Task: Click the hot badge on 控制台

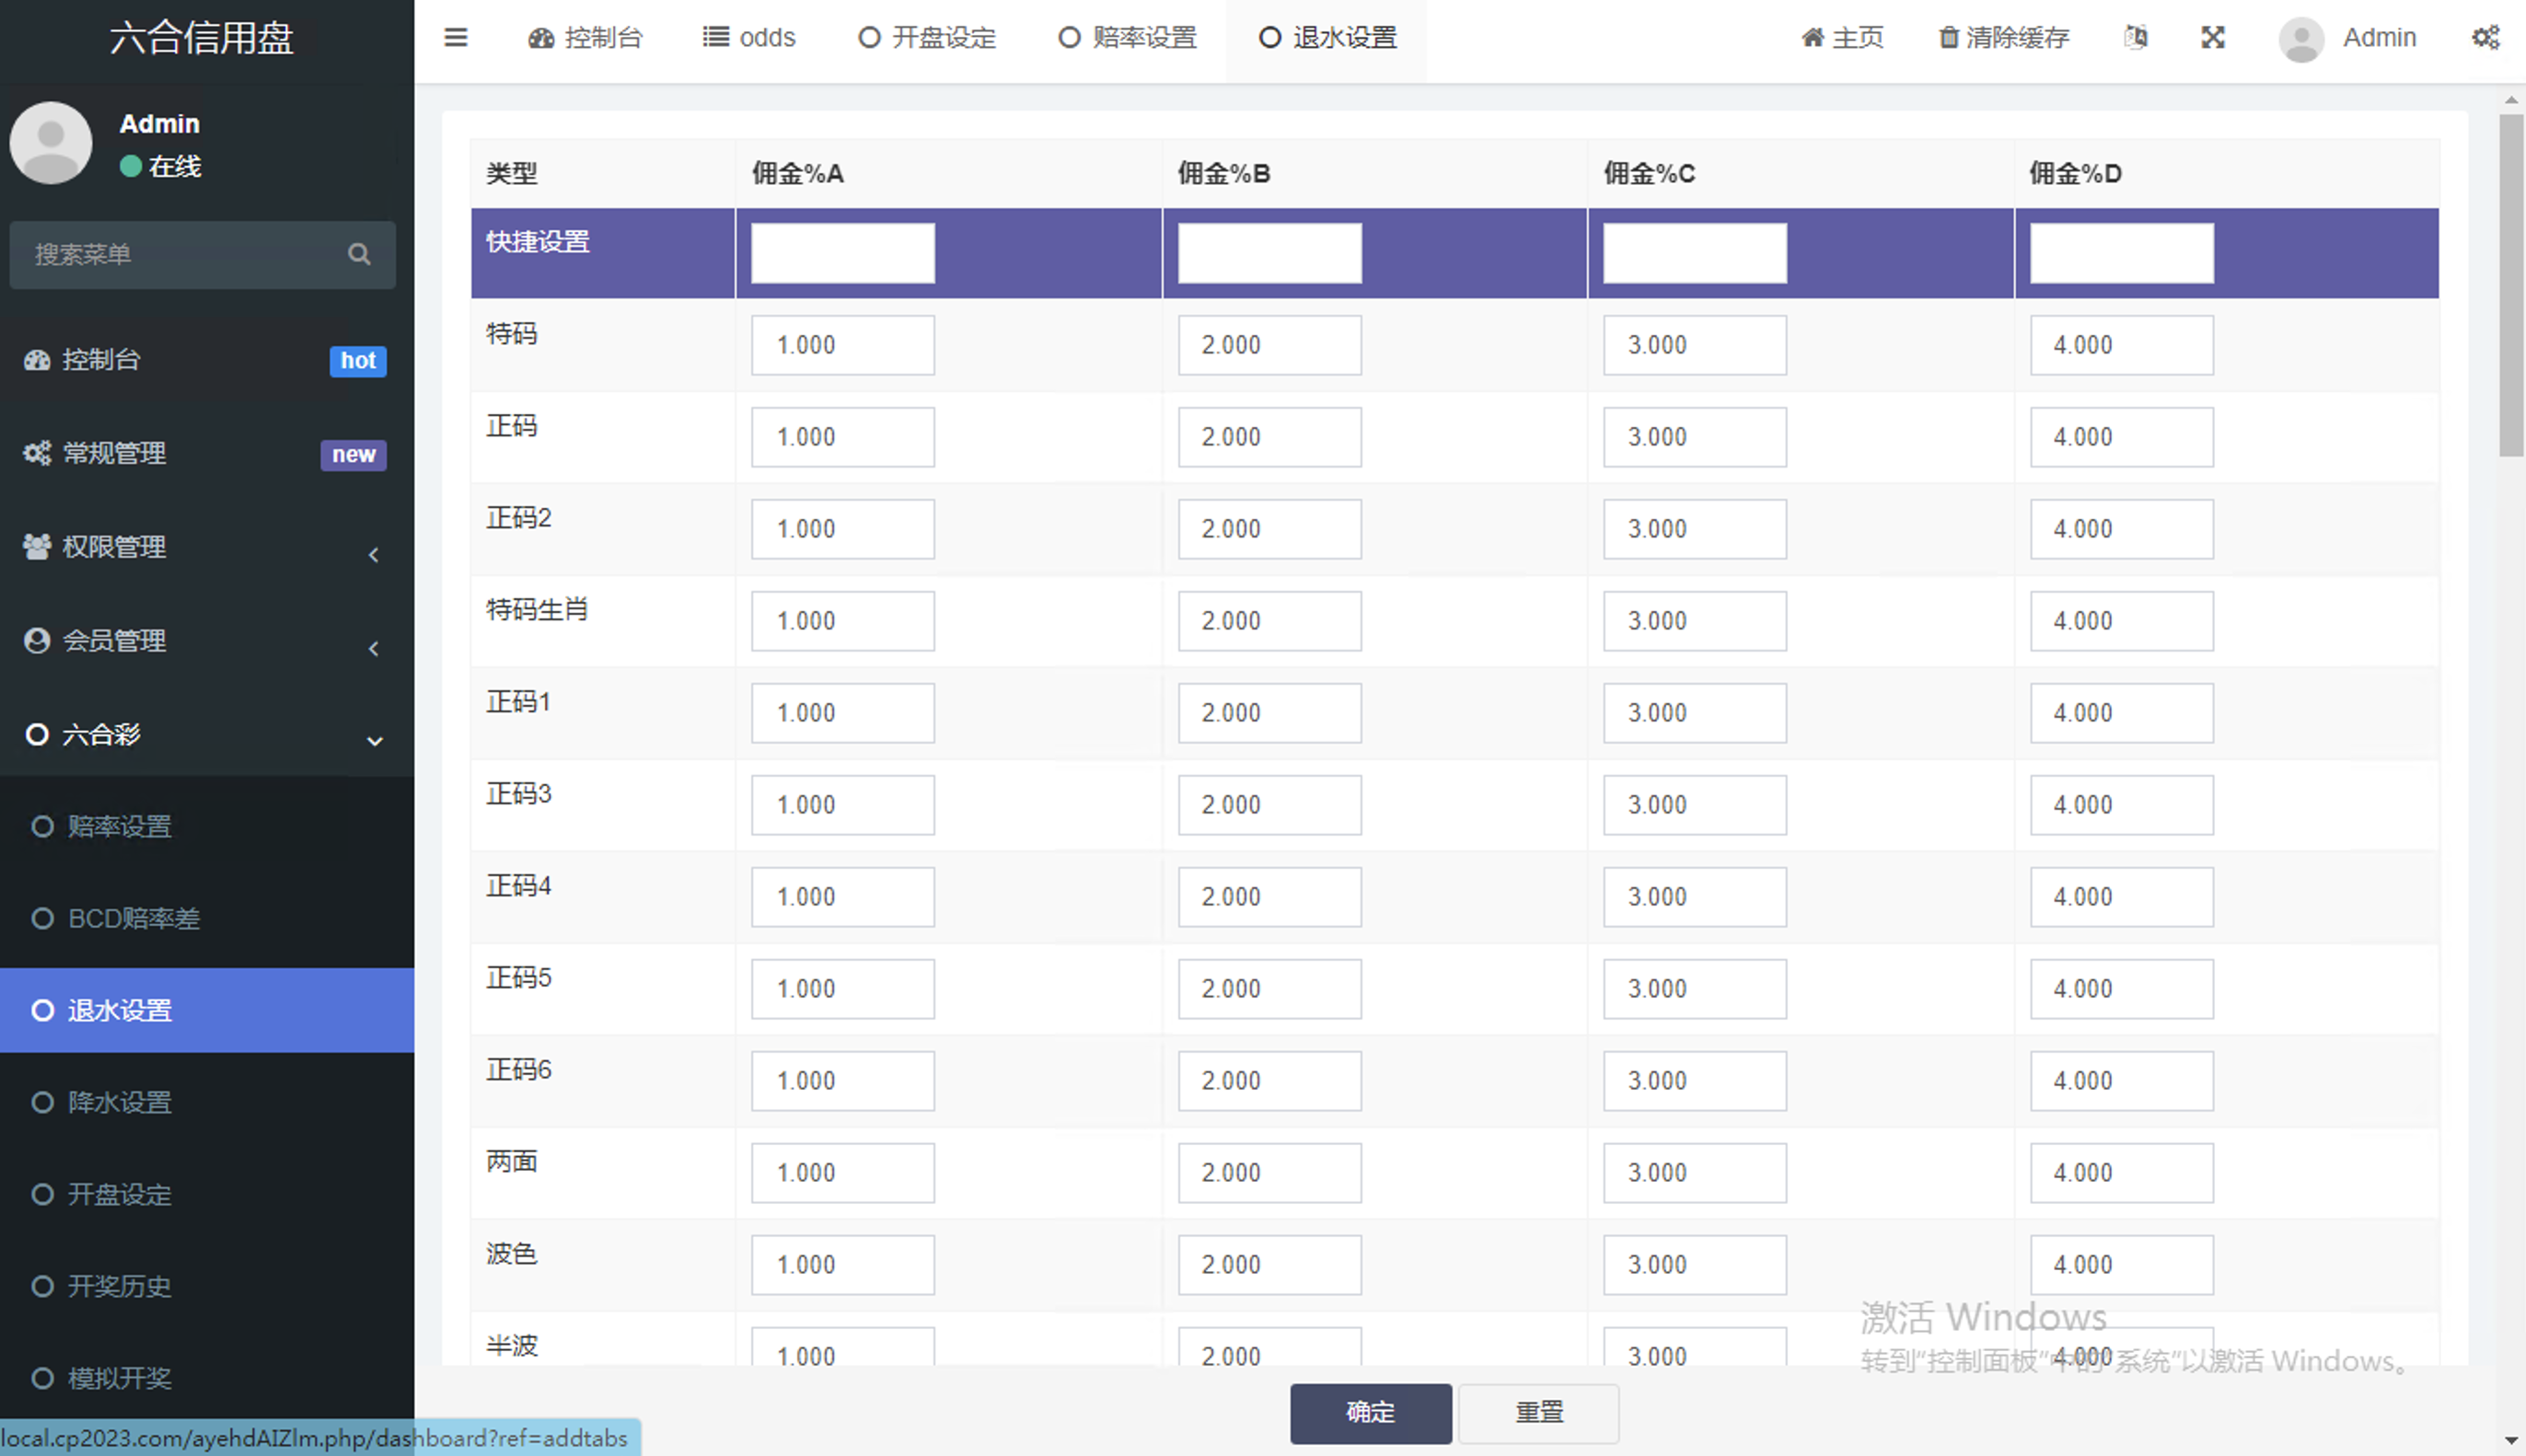Action: pos(358,360)
